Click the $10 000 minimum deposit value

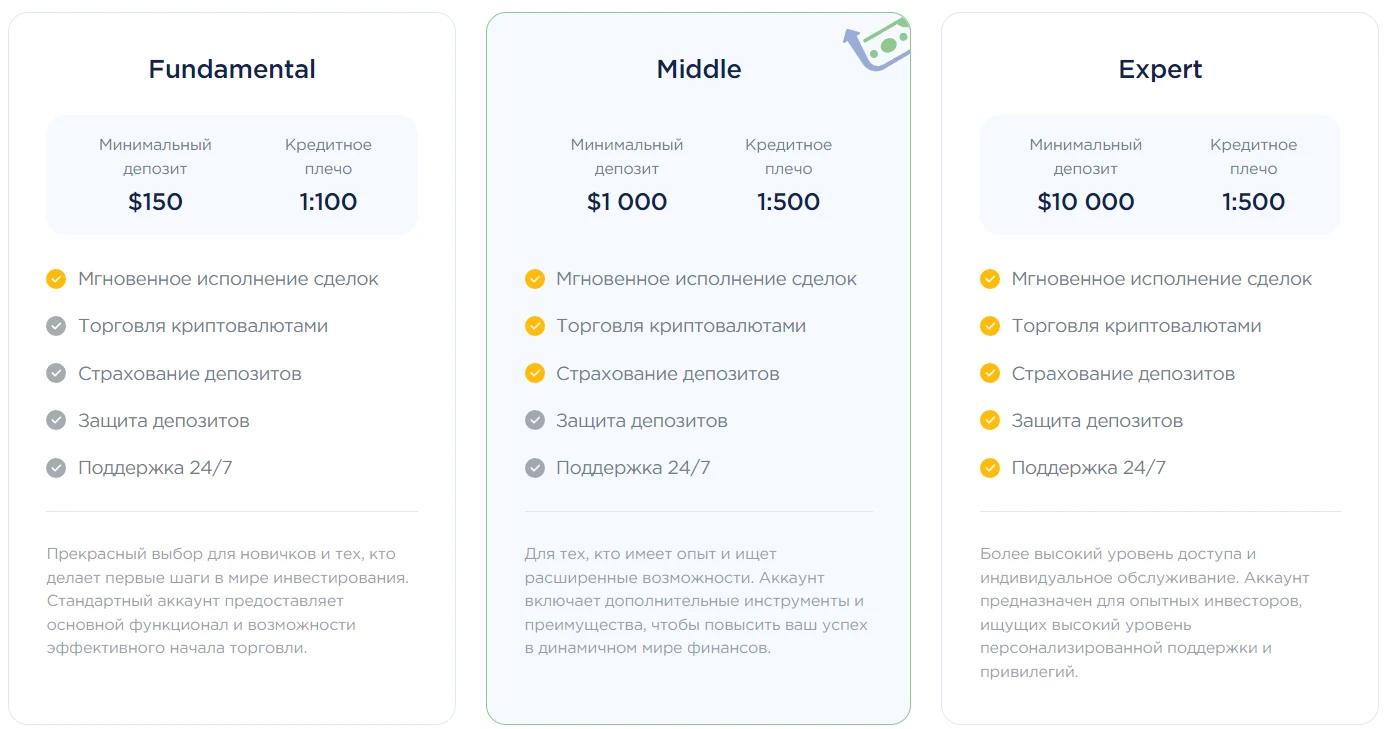point(1086,202)
